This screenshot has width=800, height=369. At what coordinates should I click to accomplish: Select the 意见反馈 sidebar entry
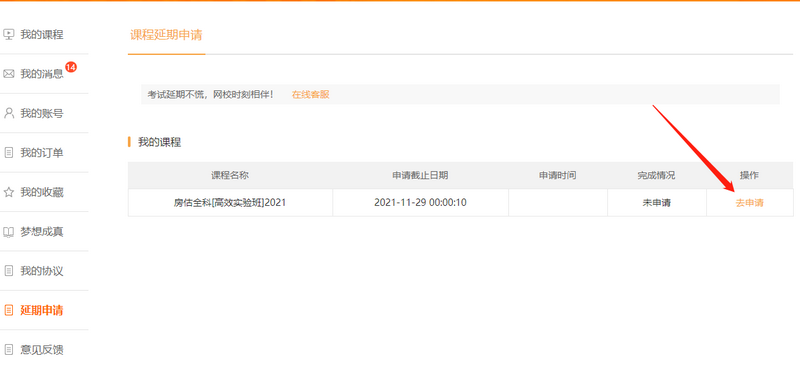[42, 350]
